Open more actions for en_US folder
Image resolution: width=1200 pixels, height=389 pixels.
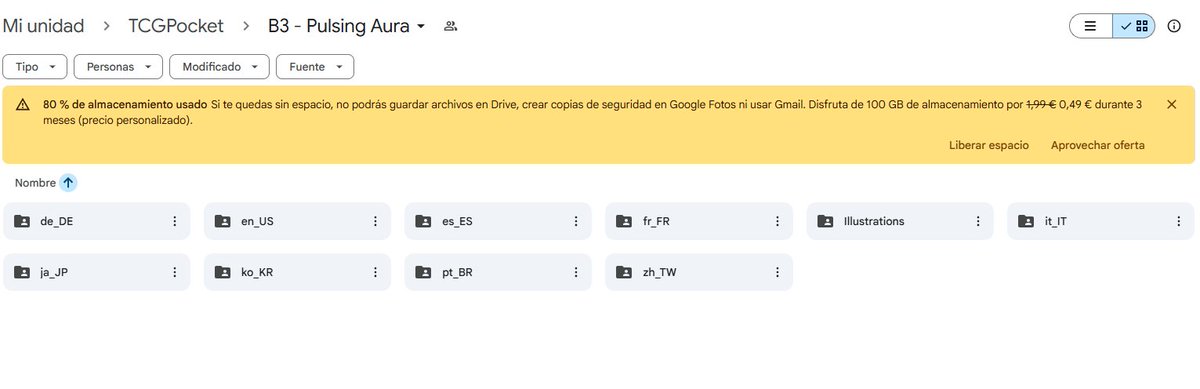click(x=376, y=221)
